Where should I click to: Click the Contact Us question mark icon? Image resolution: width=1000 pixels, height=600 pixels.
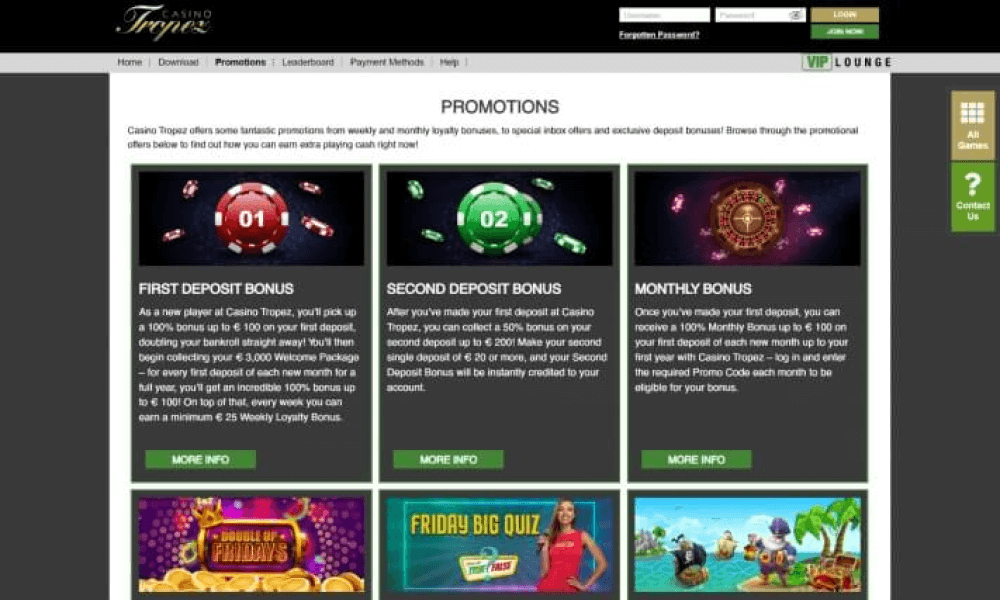(973, 184)
